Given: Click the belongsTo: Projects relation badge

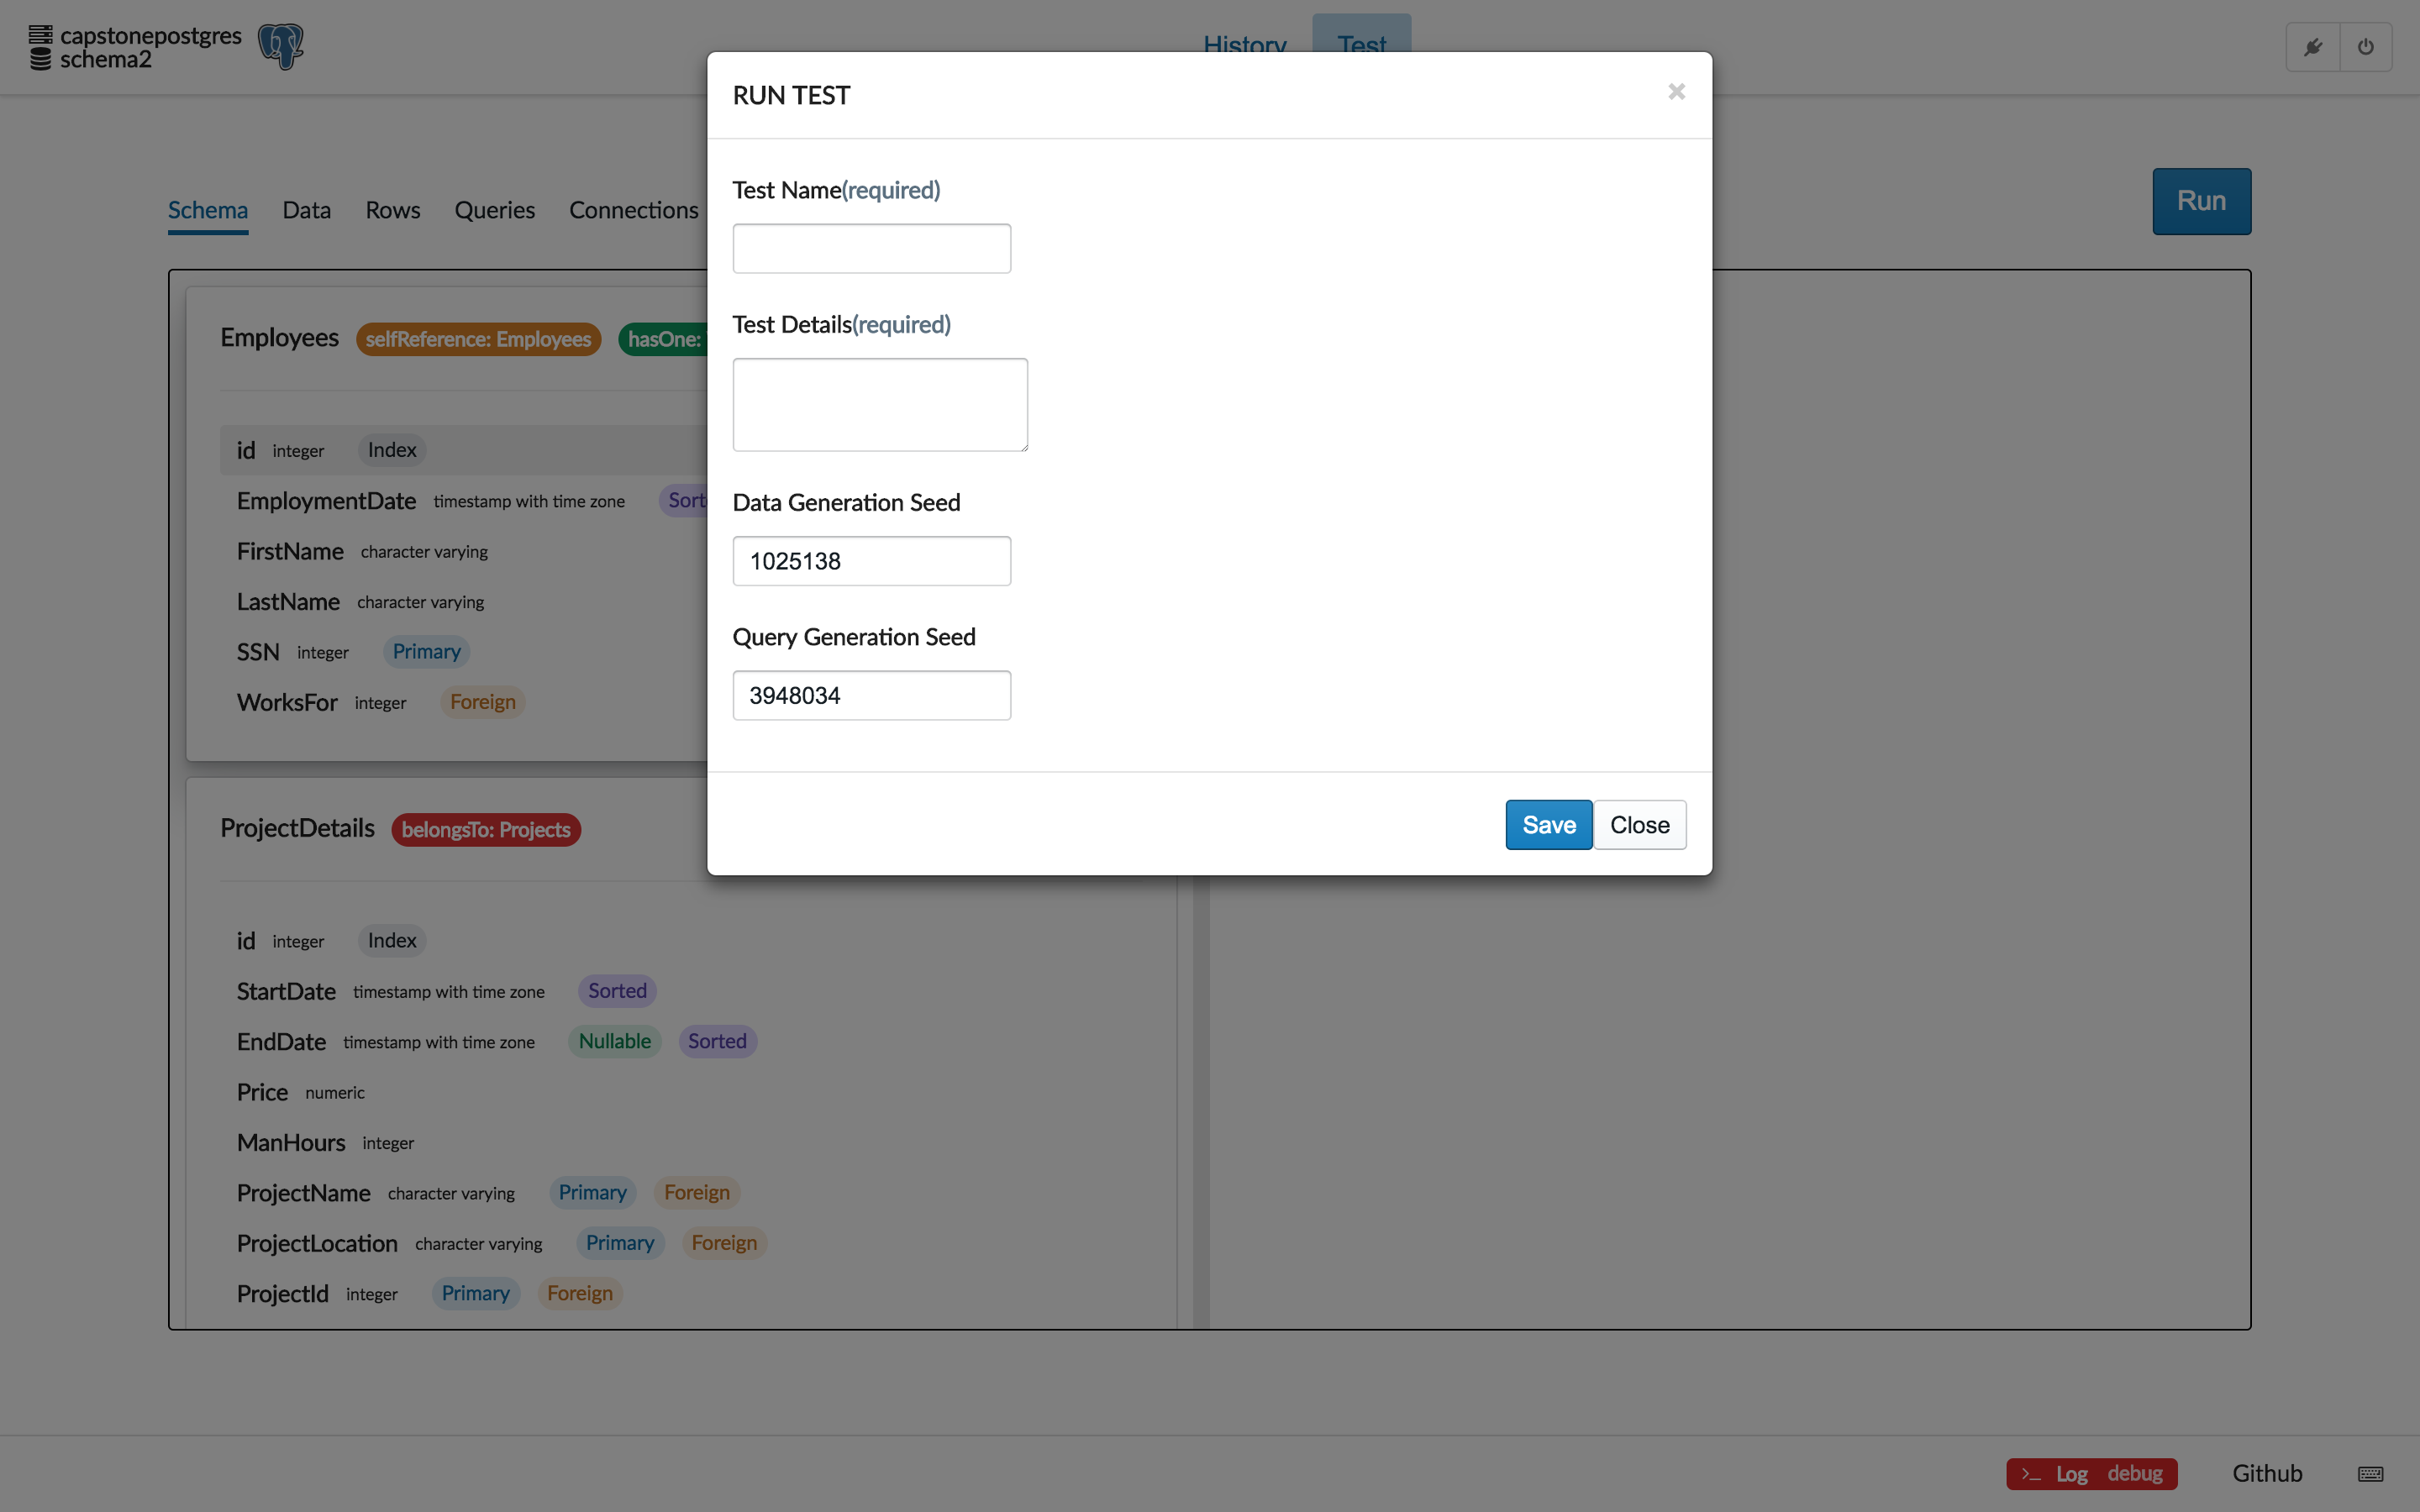Looking at the screenshot, I should pos(486,829).
